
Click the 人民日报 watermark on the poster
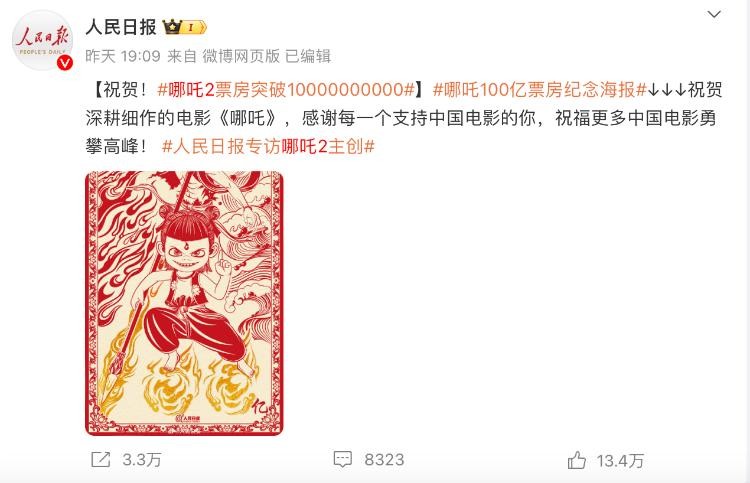point(188,418)
